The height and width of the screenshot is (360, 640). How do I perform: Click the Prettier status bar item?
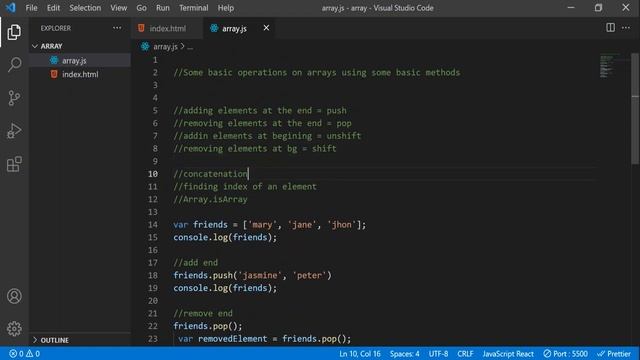614,354
